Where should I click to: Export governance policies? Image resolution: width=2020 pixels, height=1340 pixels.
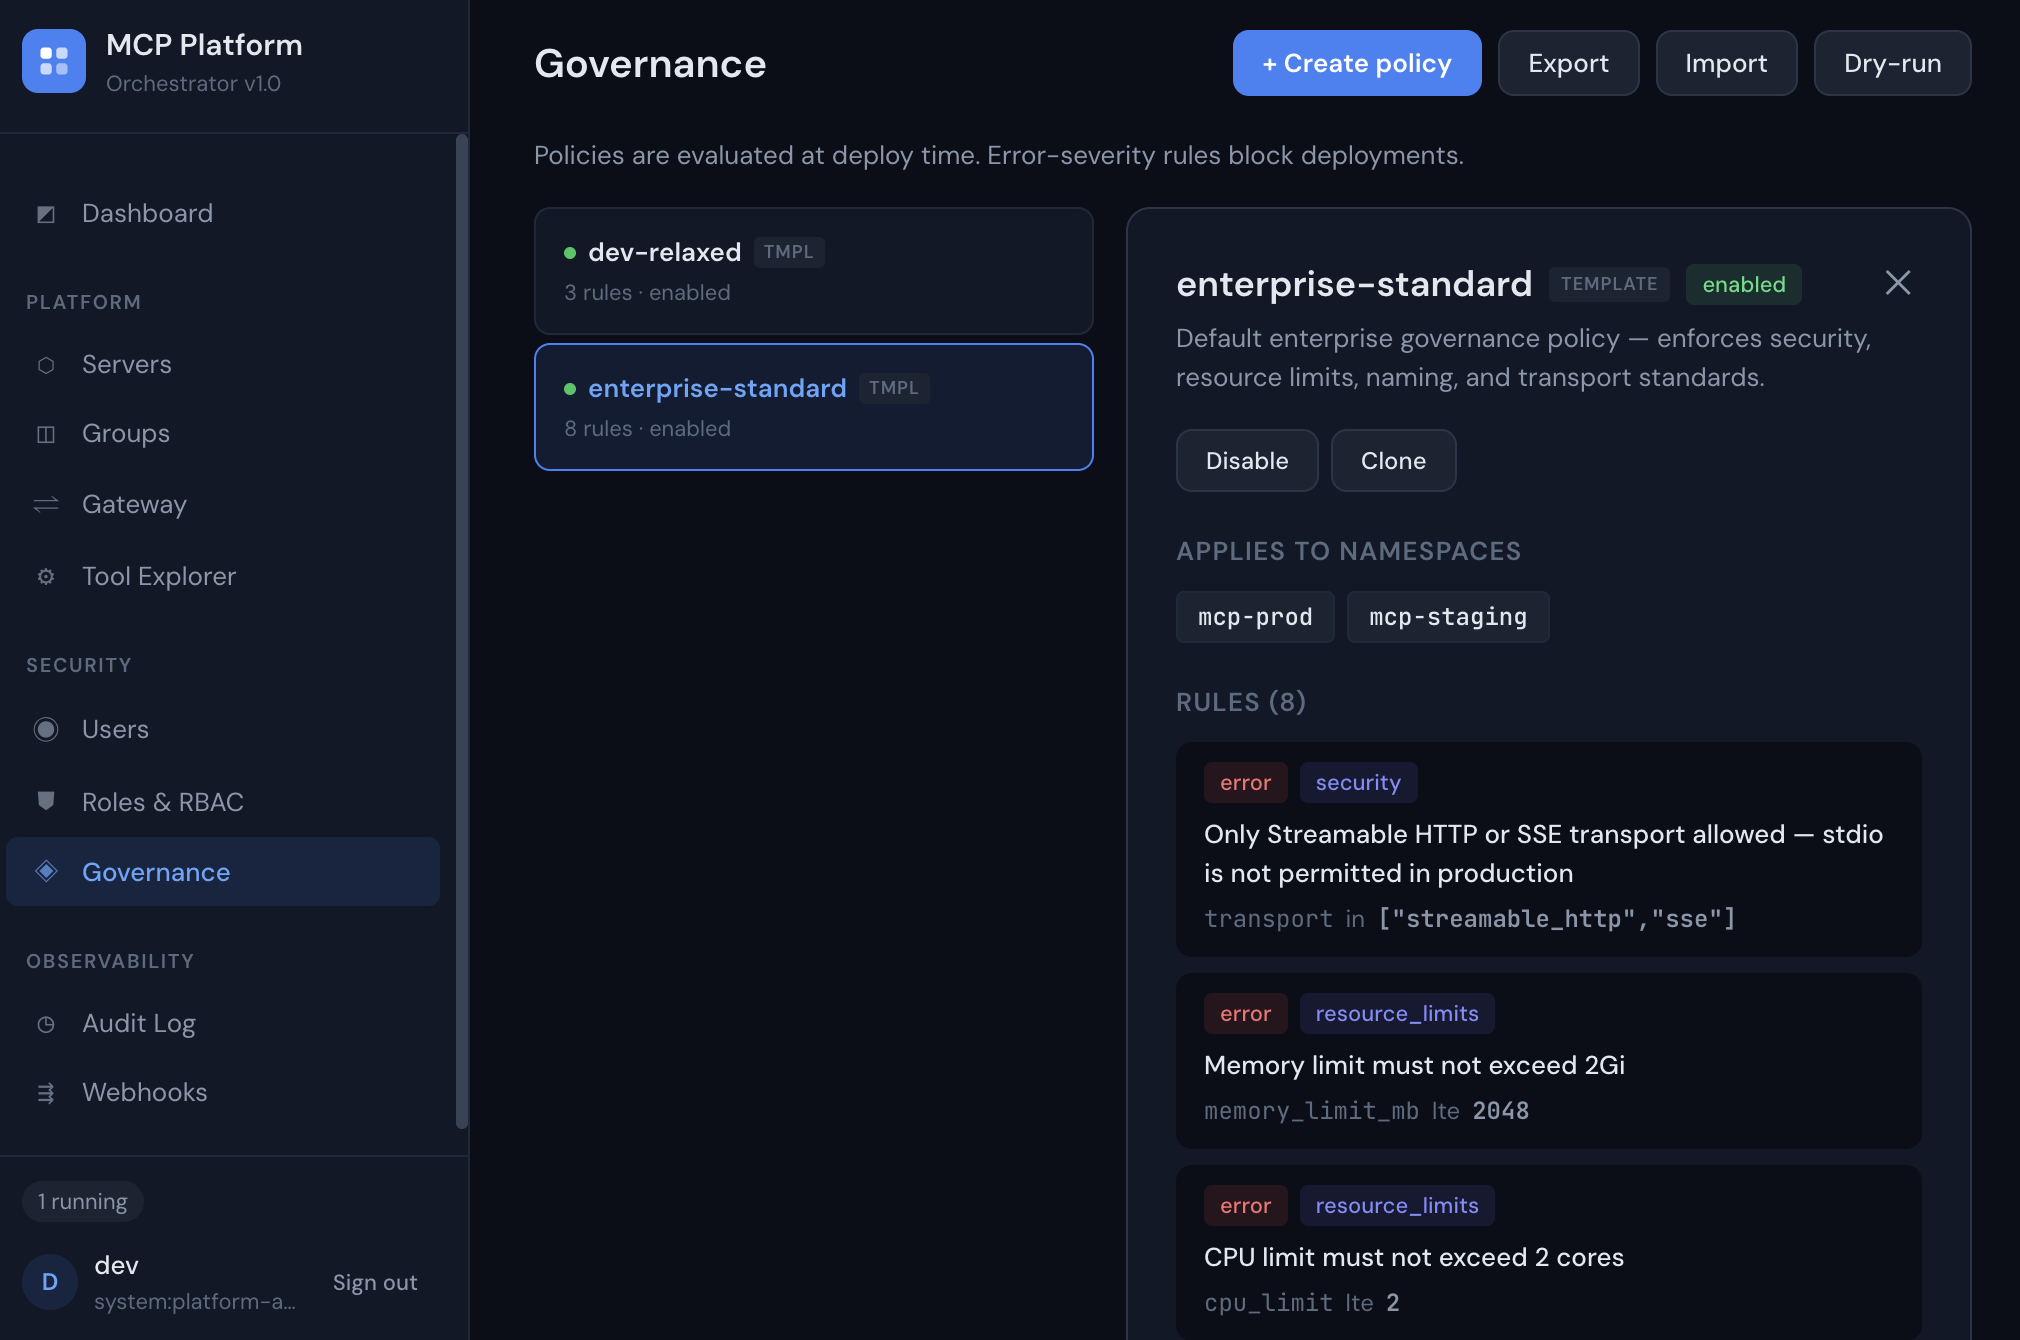[x=1568, y=63]
